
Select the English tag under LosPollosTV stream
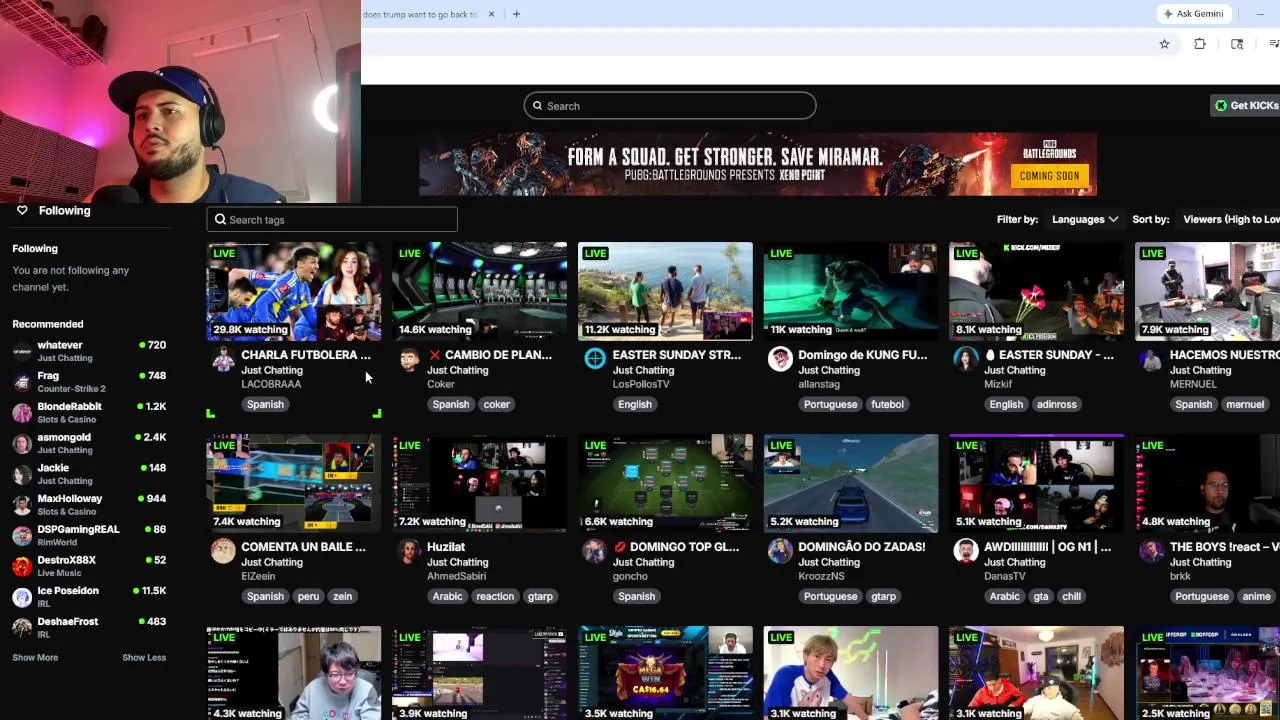click(635, 404)
